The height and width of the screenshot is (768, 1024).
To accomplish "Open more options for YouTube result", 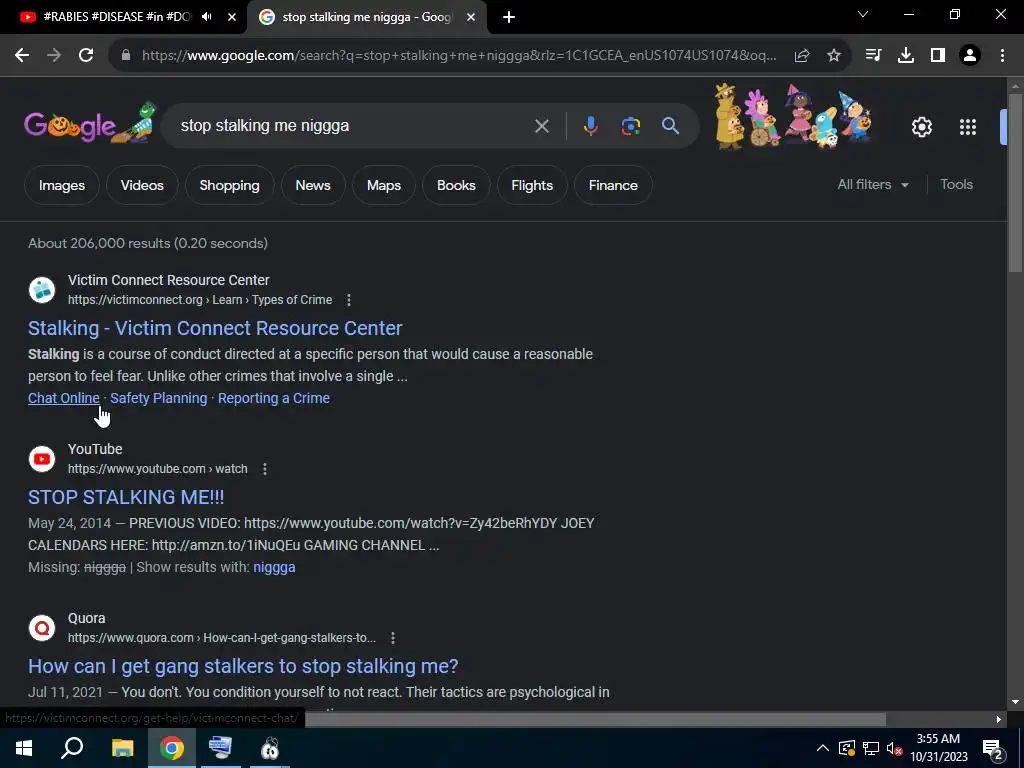I will (x=264, y=469).
